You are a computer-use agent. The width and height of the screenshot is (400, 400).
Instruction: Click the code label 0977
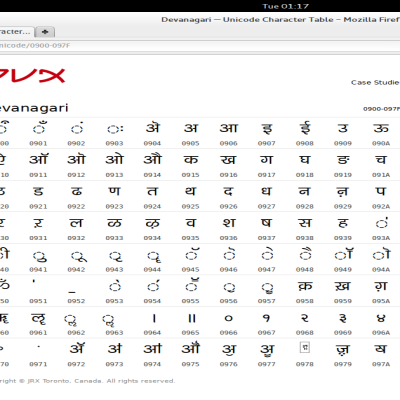267,364
